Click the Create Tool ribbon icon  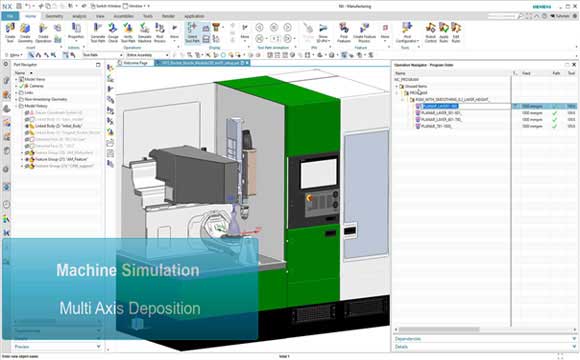(10, 32)
